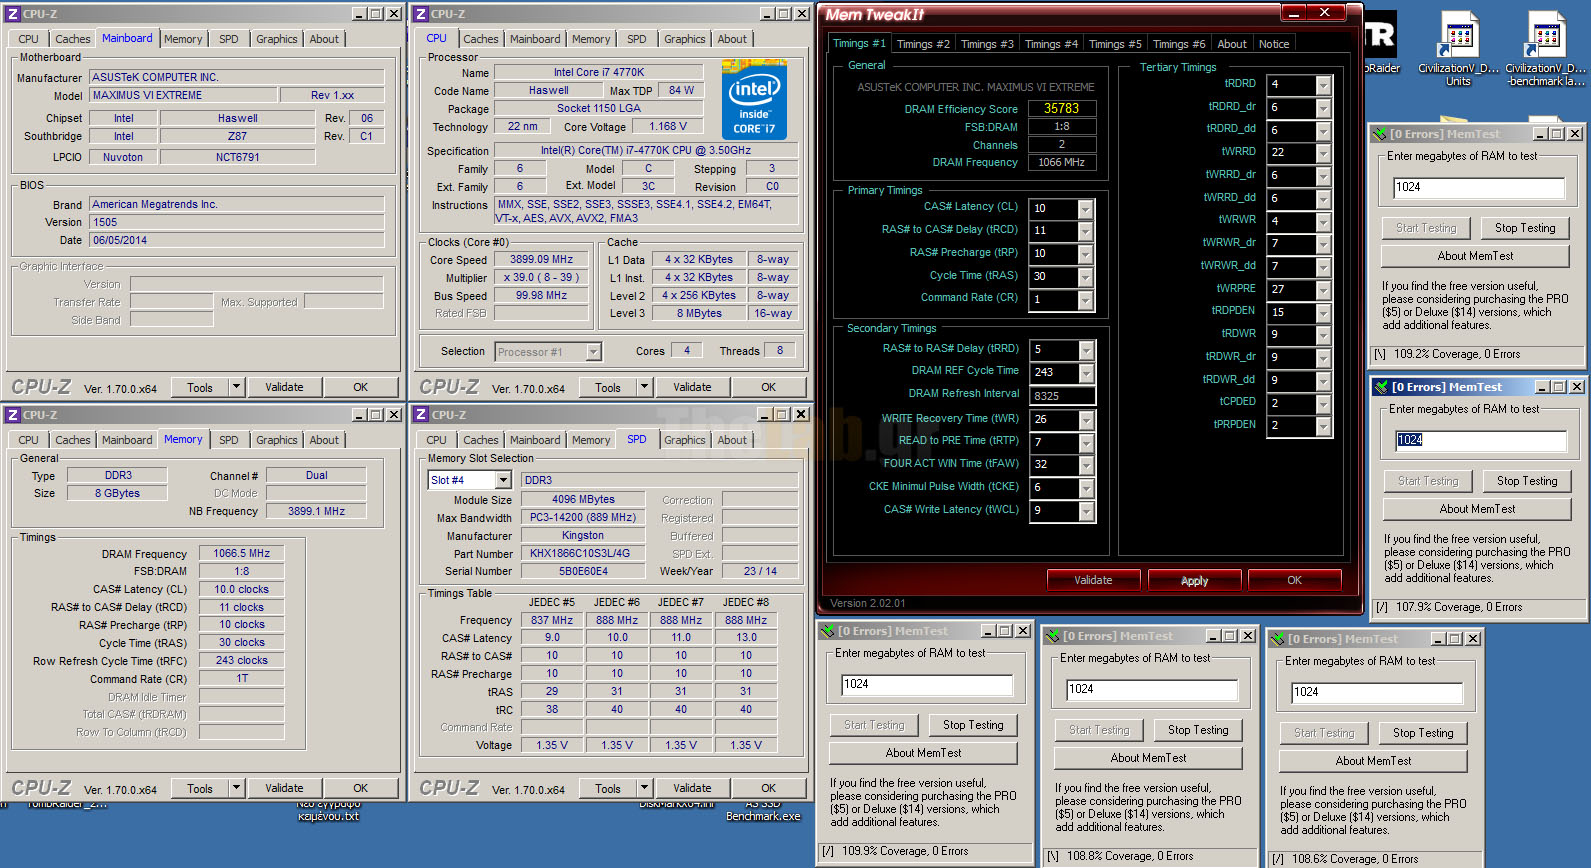Switch to Timings #2 tab in MemTweakIt
The image size is (1591, 868).
923,44
